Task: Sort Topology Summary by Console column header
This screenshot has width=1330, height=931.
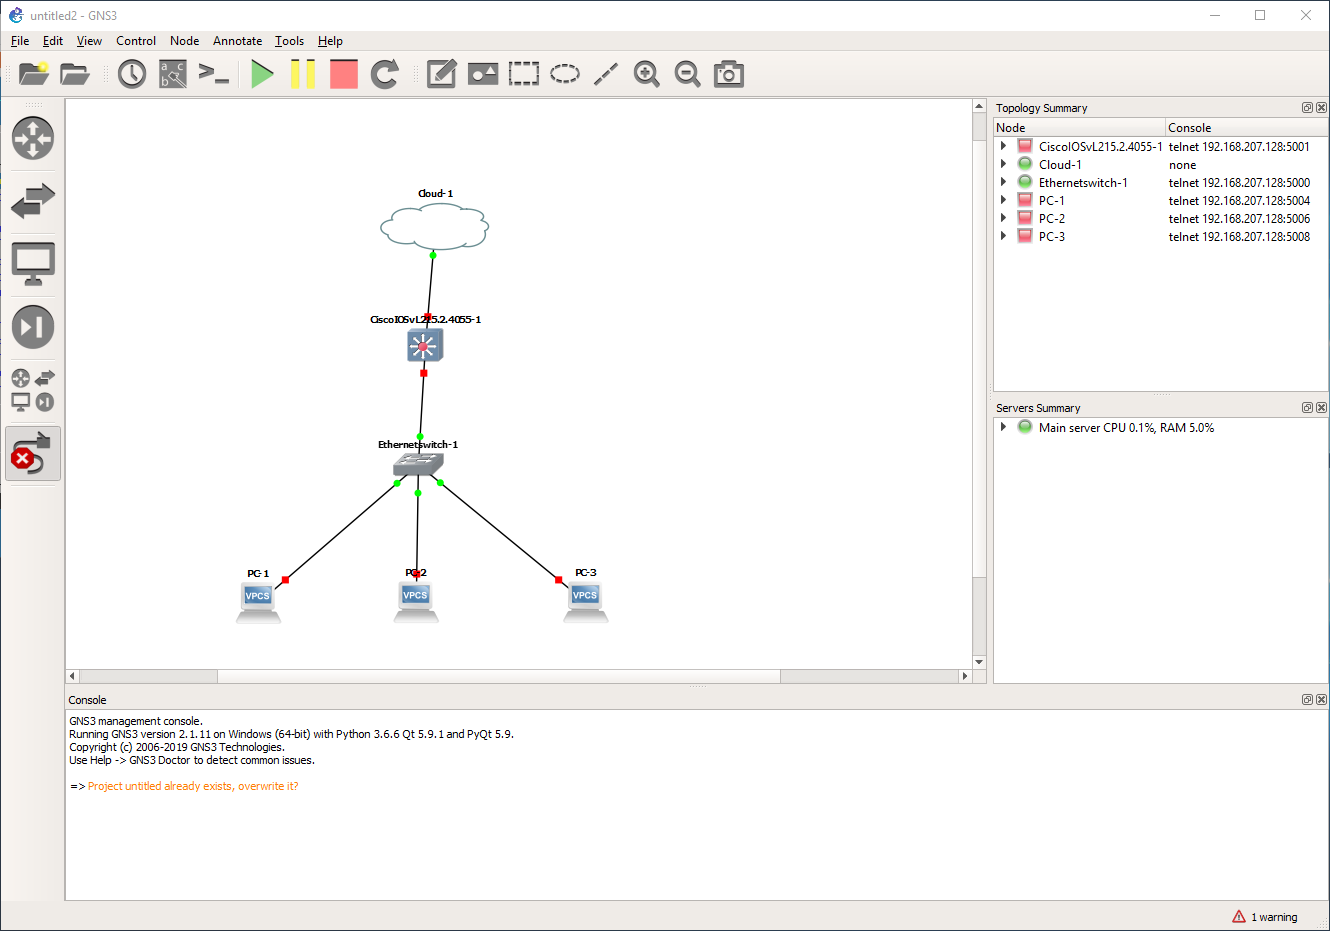Action: click(1246, 127)
